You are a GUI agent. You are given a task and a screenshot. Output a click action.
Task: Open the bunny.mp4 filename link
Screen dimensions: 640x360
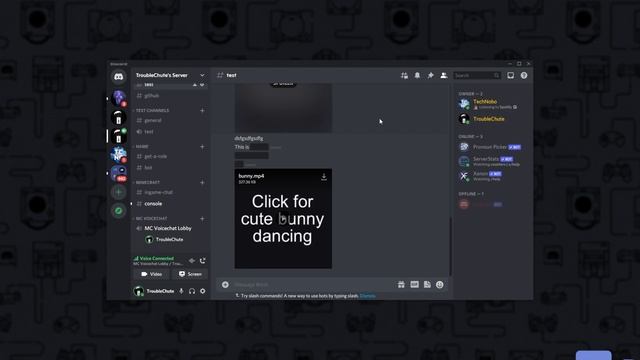click(251, 176)
